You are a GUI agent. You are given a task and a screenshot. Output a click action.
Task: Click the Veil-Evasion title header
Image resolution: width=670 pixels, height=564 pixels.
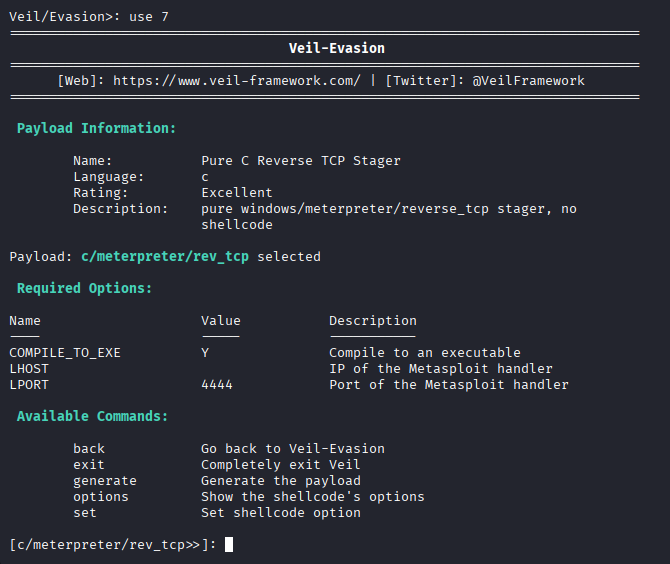(x=336, y=48)
